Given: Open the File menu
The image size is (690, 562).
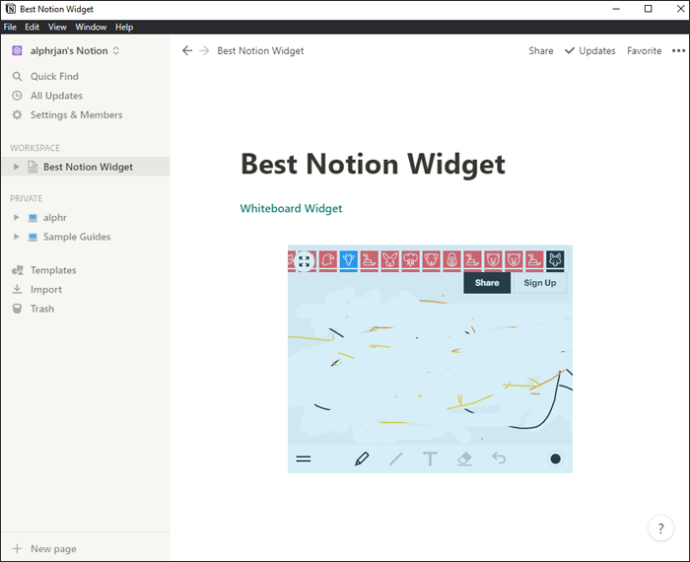Looking at the screenshot, I should (x=10, y=27).
